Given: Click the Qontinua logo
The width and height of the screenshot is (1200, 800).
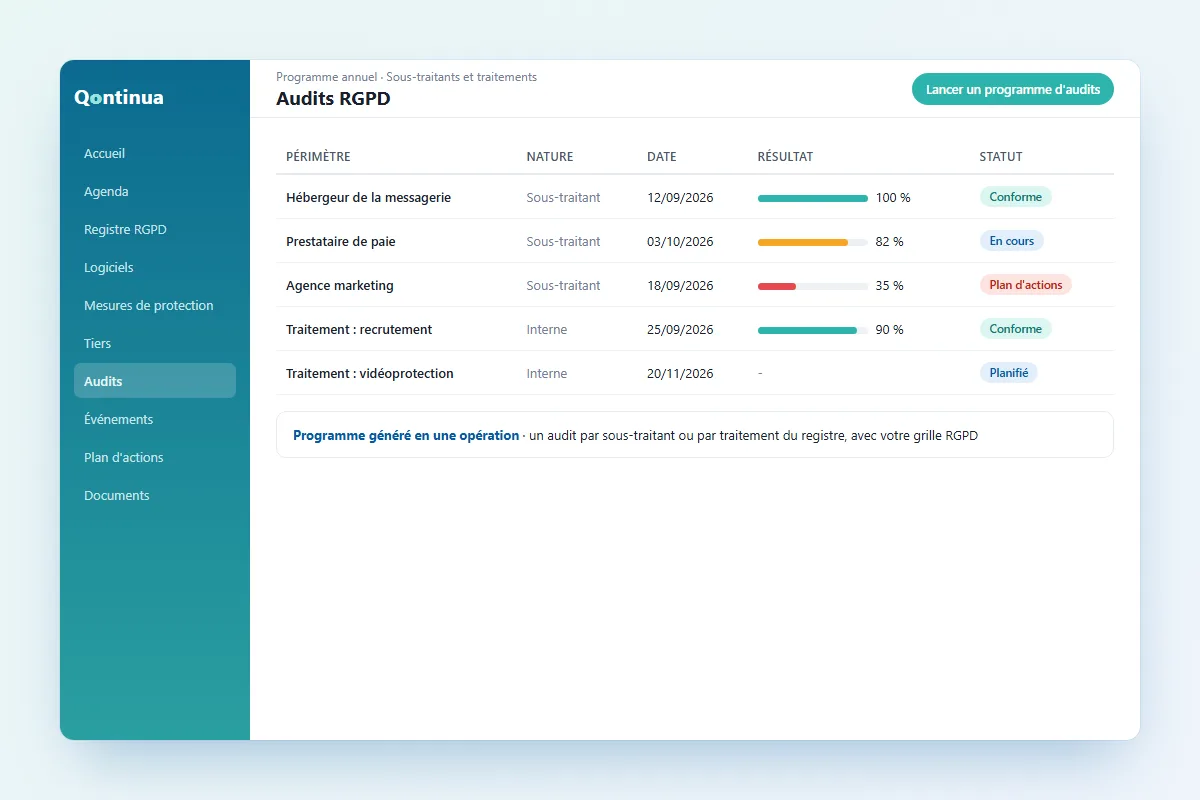Looking at the screenshot, I should click(x=118, y=97).
